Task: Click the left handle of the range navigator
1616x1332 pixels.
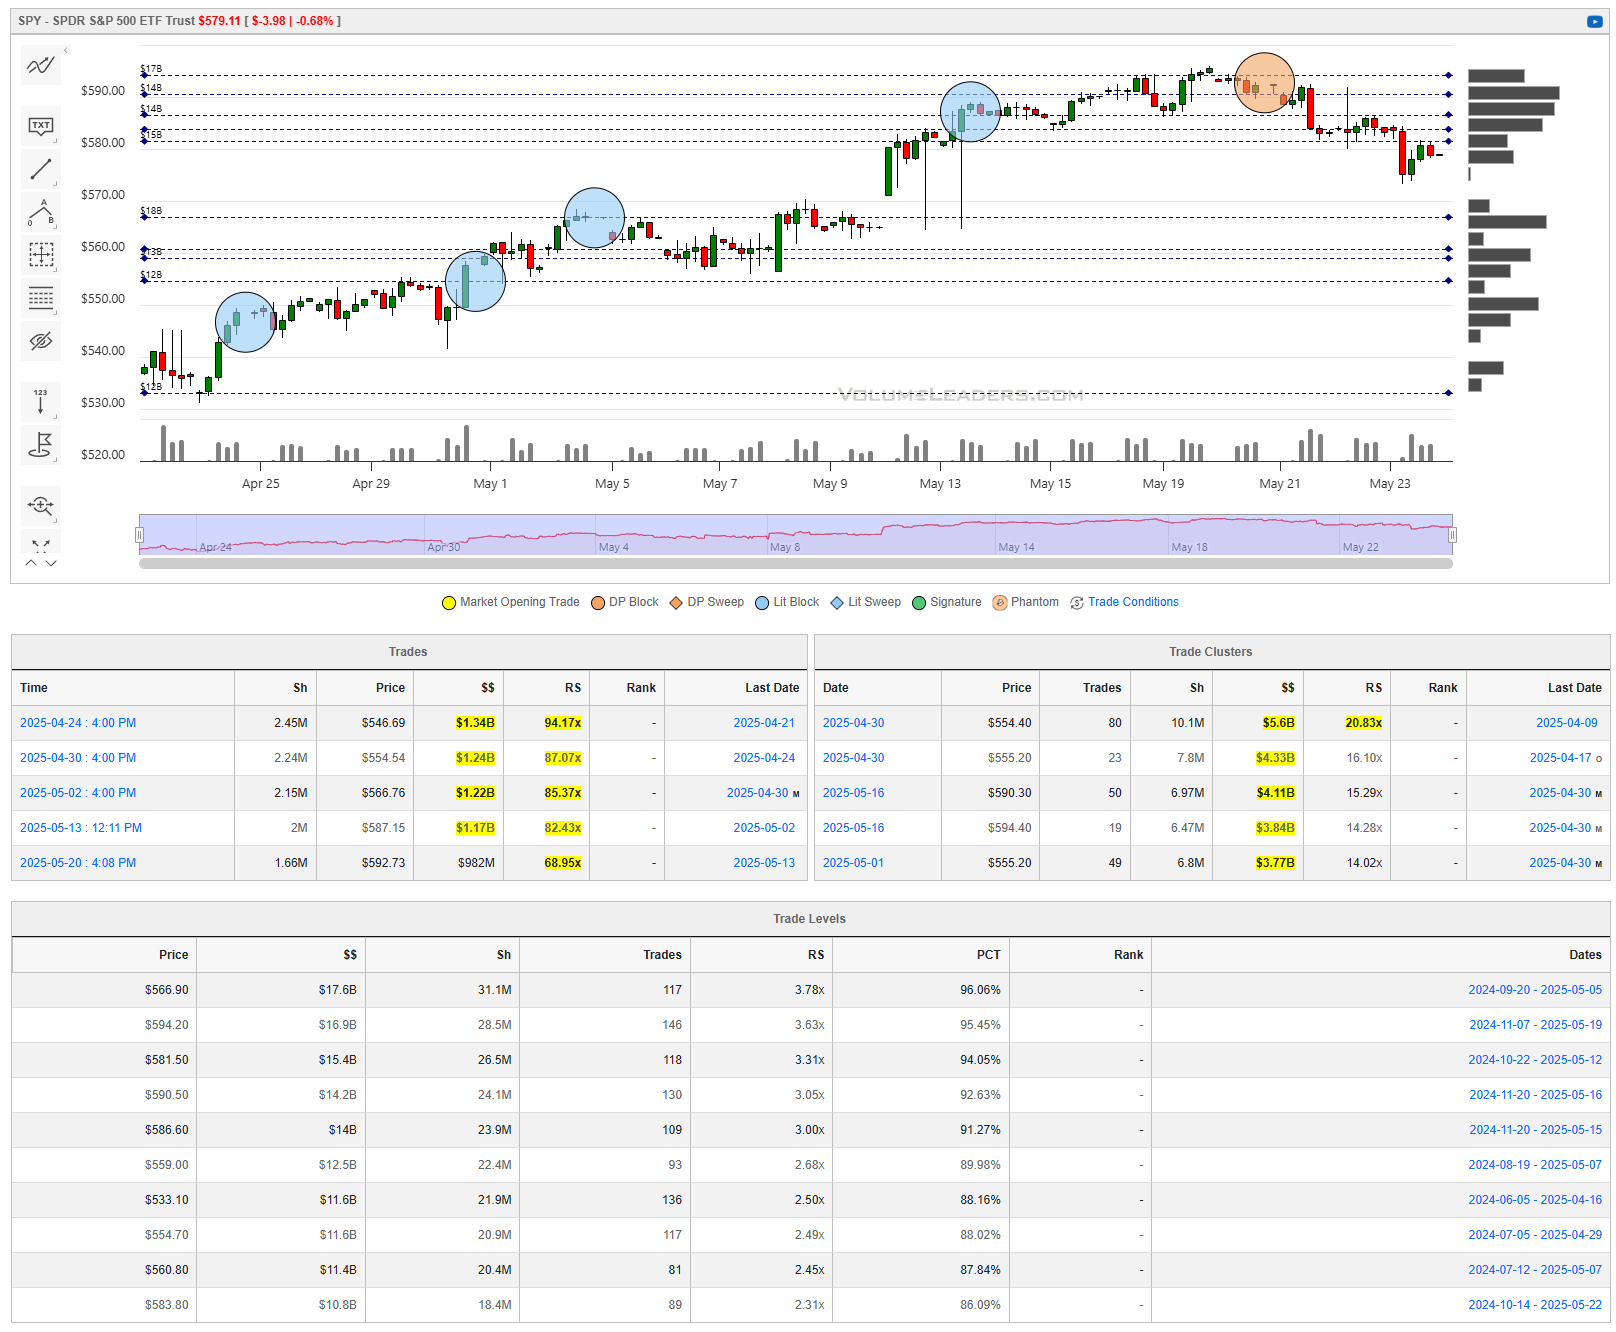Action: point(140,535)
